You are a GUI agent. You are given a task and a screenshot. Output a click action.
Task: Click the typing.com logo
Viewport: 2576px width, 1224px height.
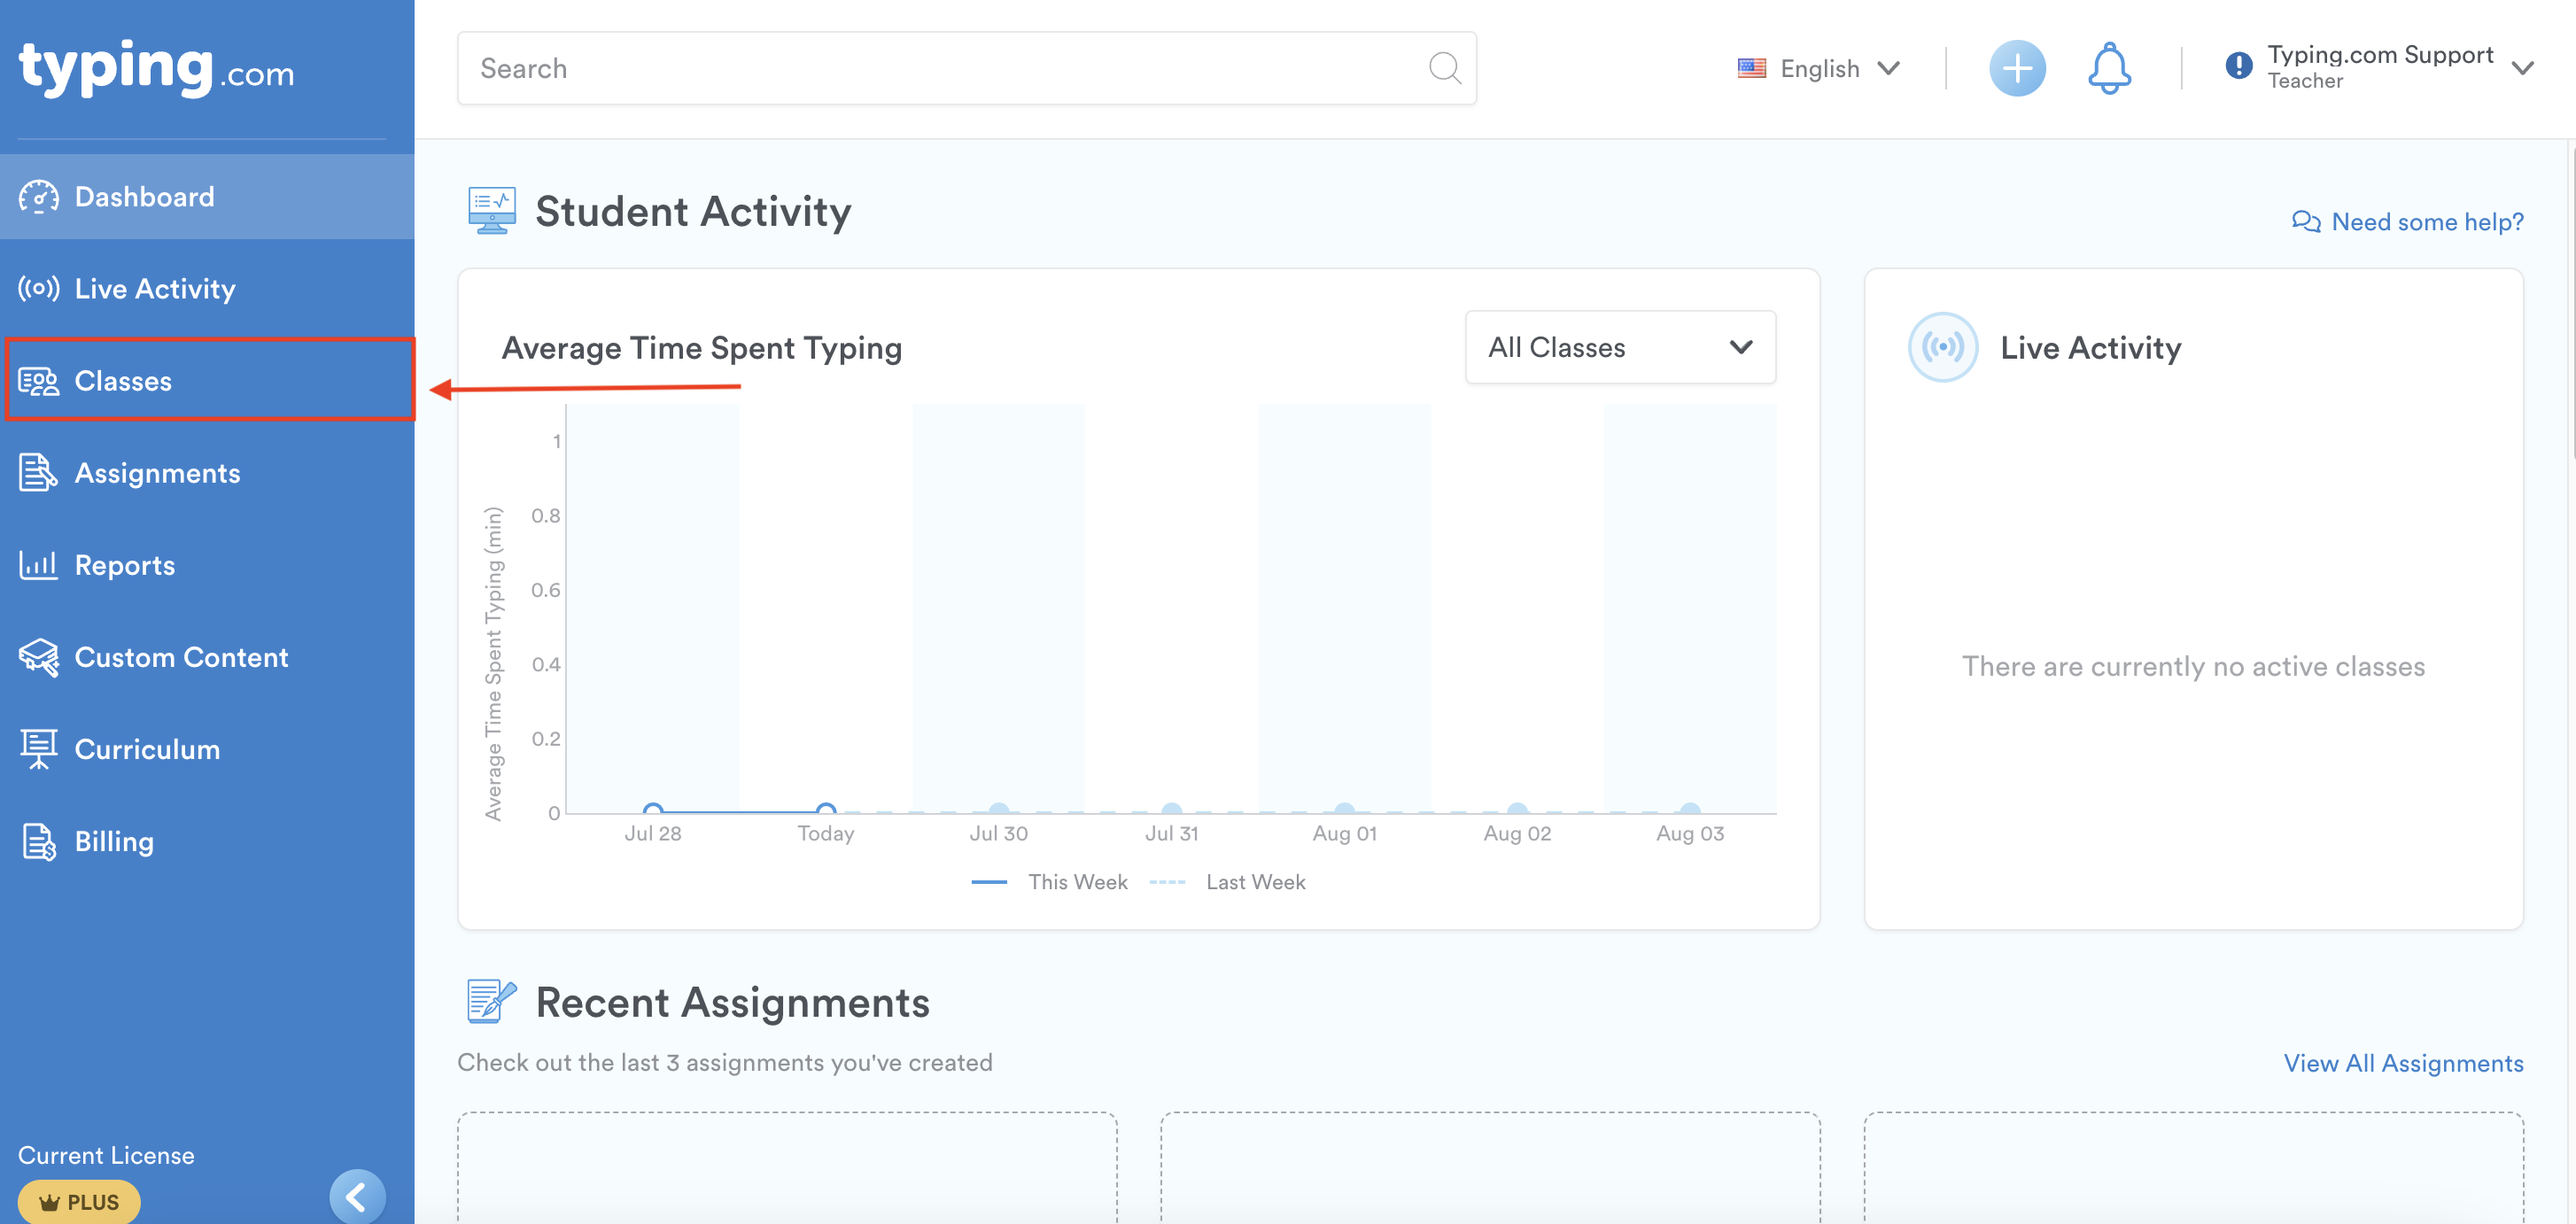pyautogui.click(x=156, y=68)
